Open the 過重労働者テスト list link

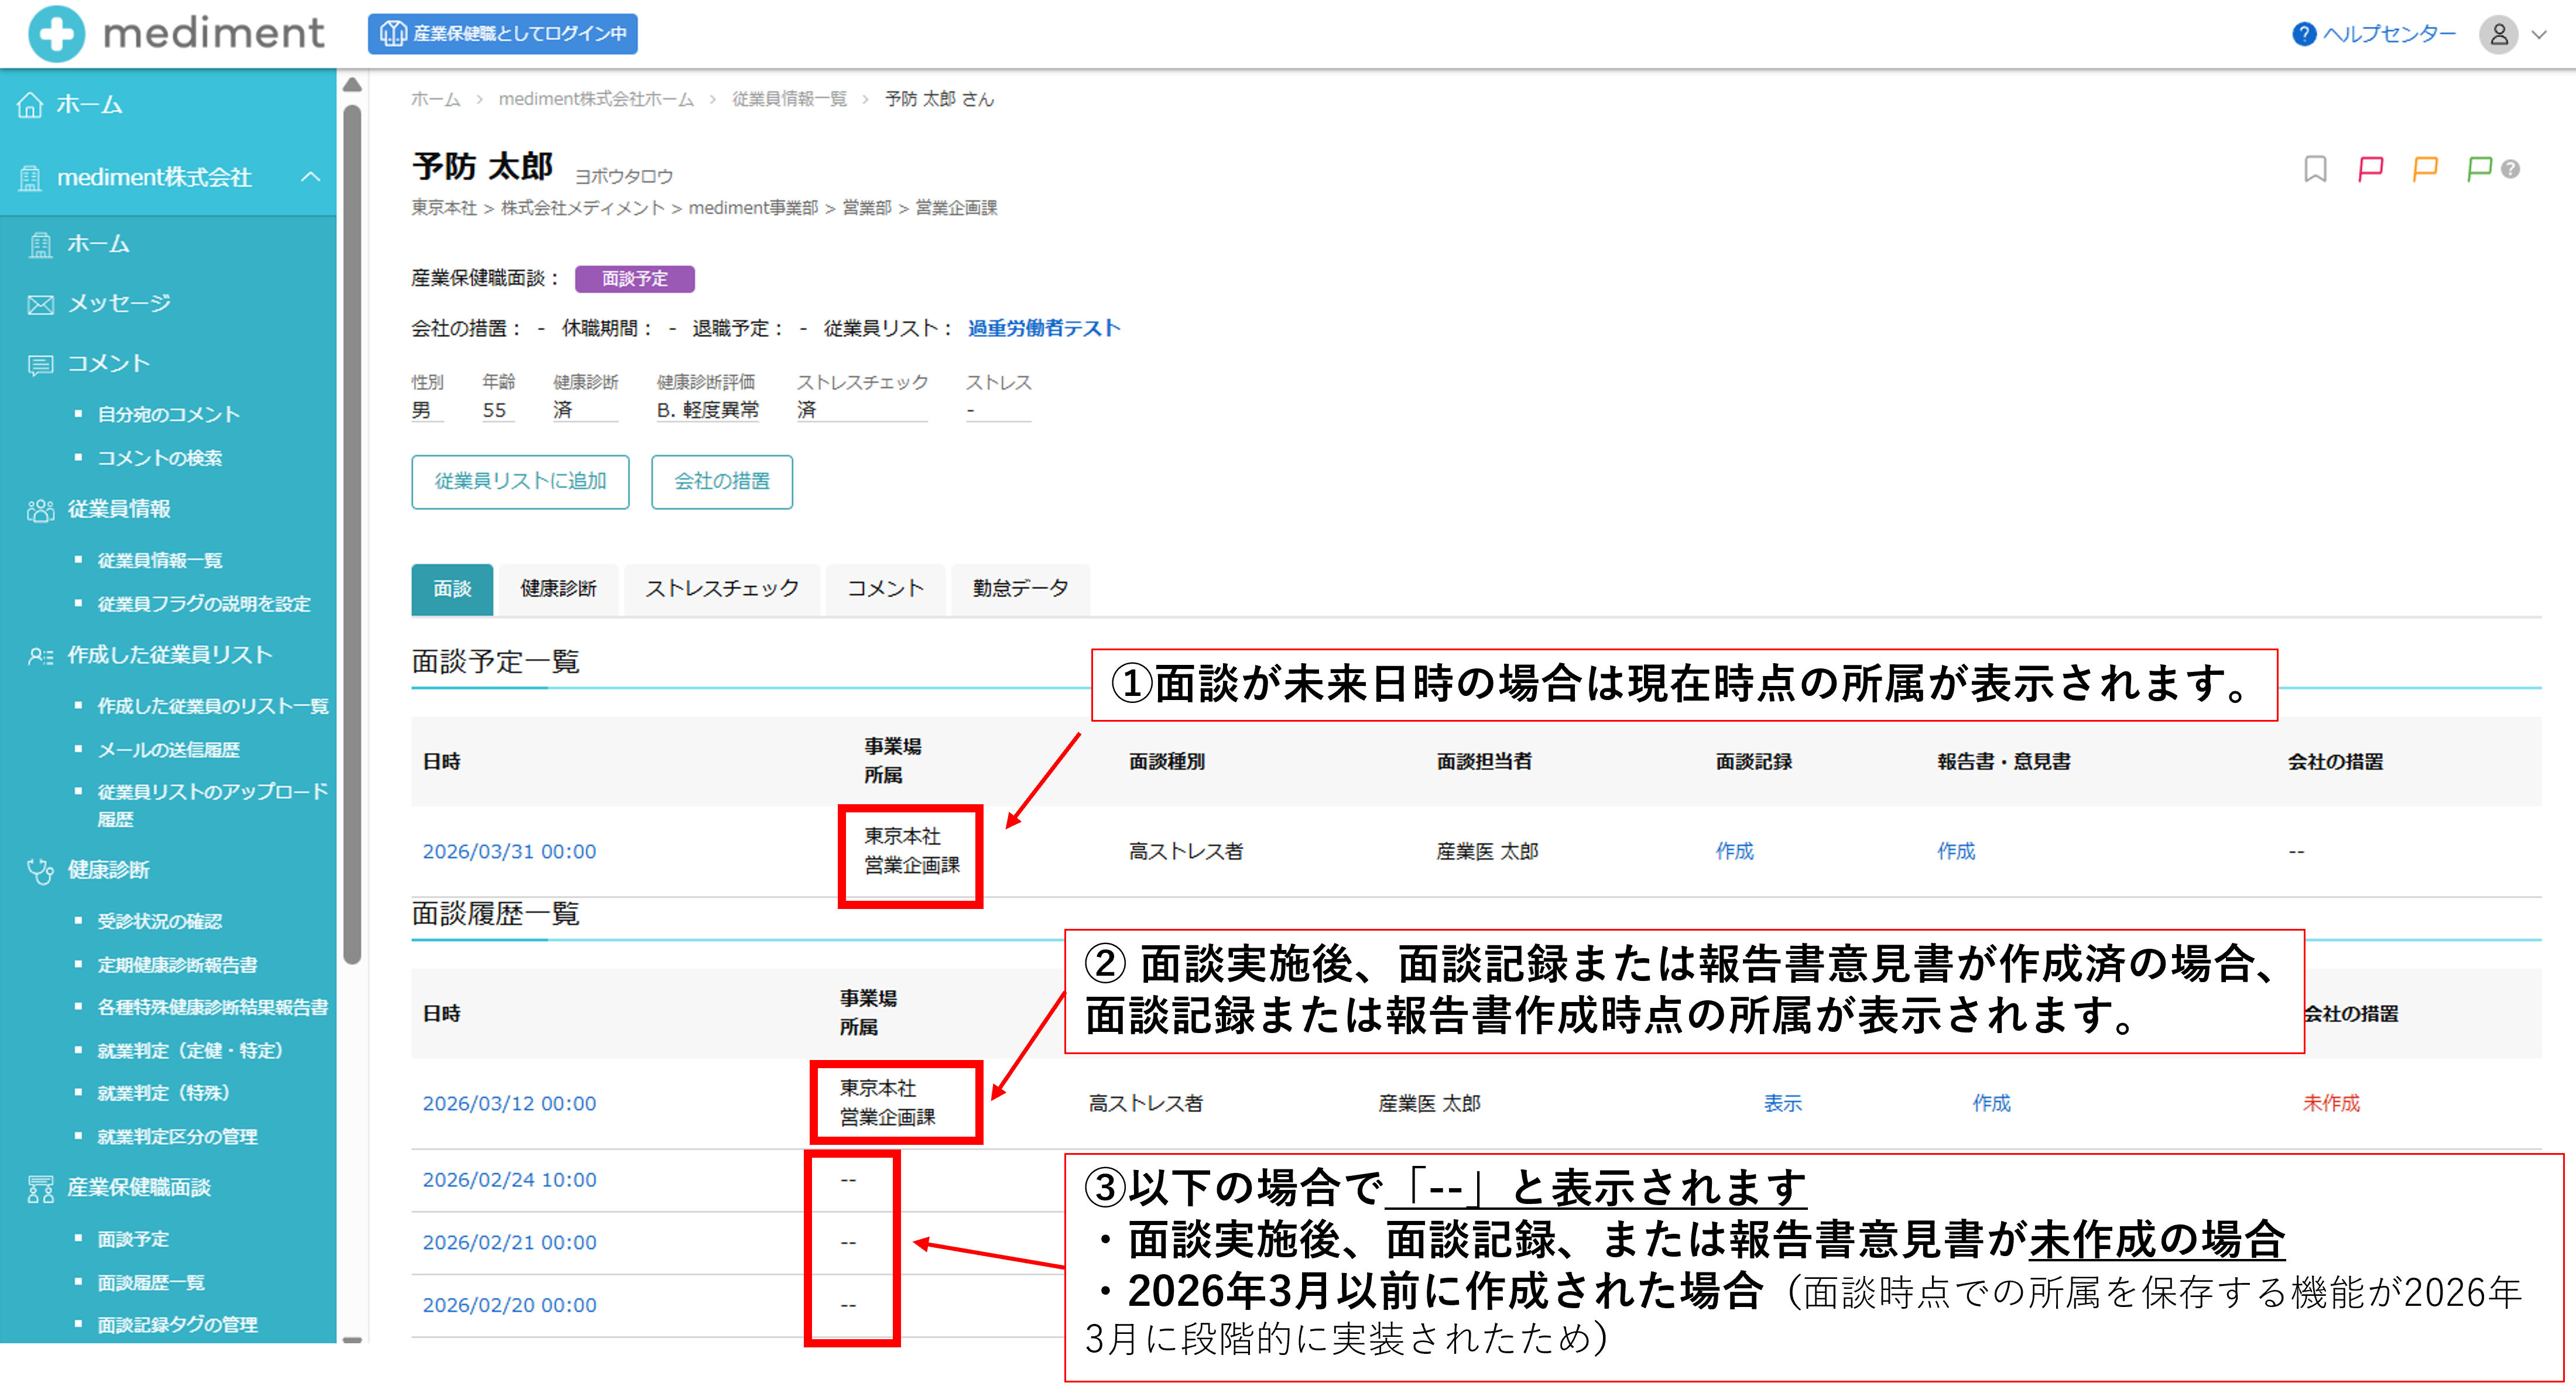[1043, 328]
